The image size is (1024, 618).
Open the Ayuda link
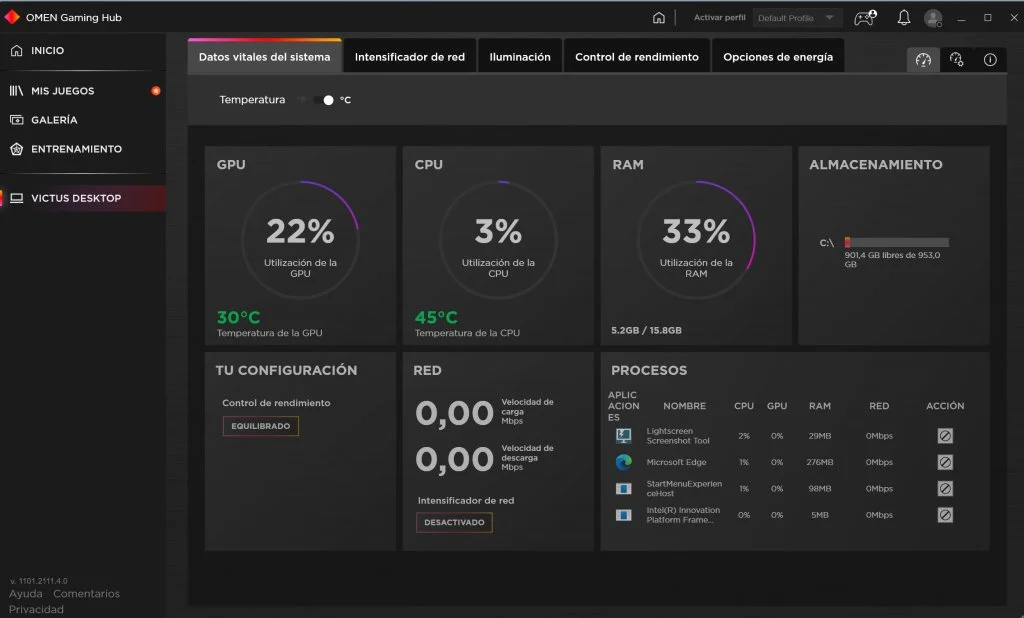(25, 594)
